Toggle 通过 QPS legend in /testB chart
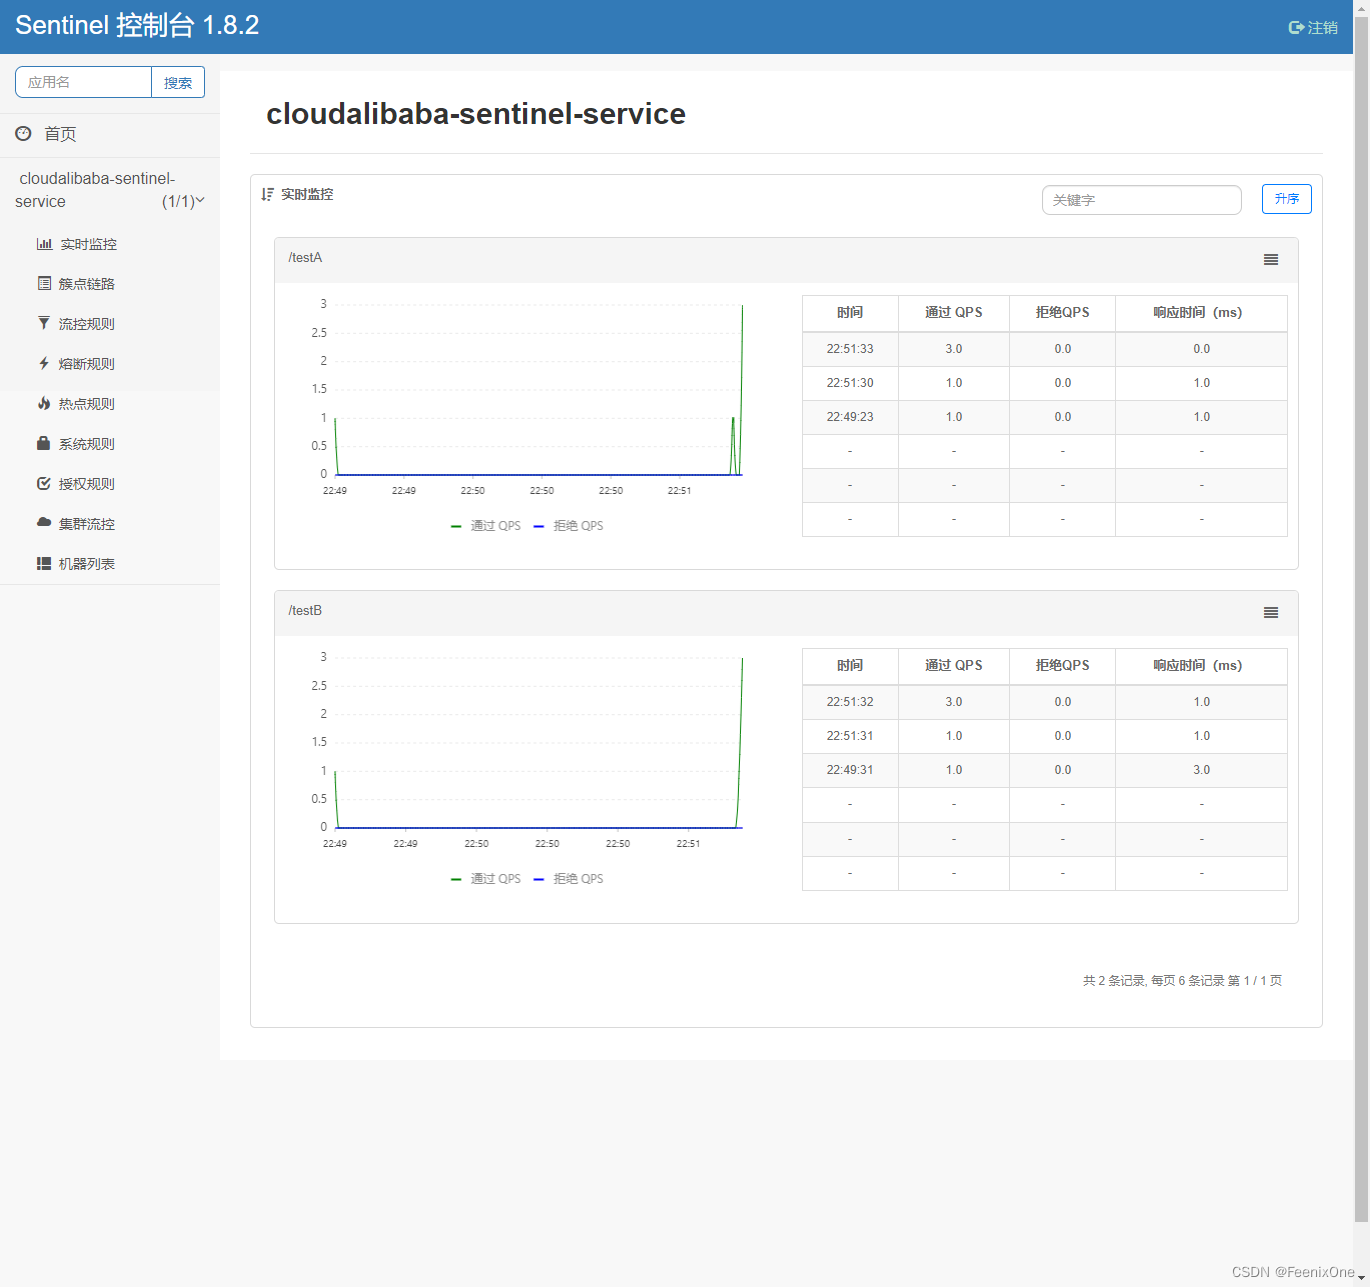Image resolution: width=1370 pixels, height=1287 pixels. click(486, 879)
